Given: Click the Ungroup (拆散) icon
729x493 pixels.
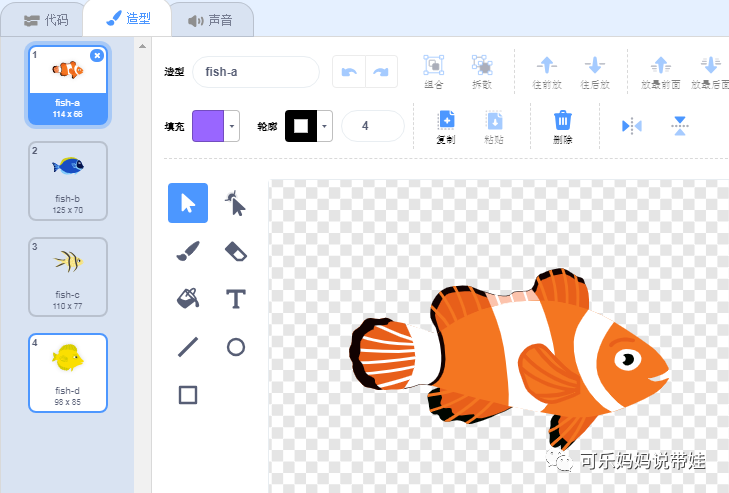Looking at the screenshot, I should click(x=482, y=72).
